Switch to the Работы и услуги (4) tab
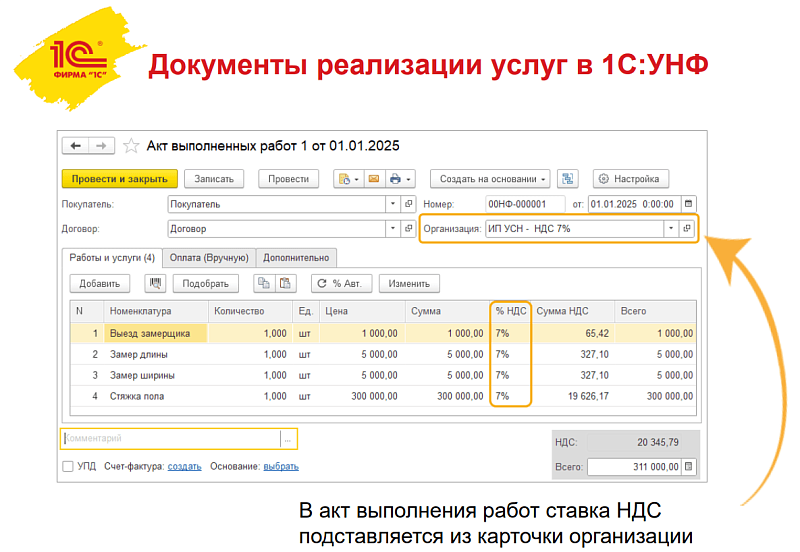The height and width of the screenshot is (552, 800). click(x=112, y=258)
